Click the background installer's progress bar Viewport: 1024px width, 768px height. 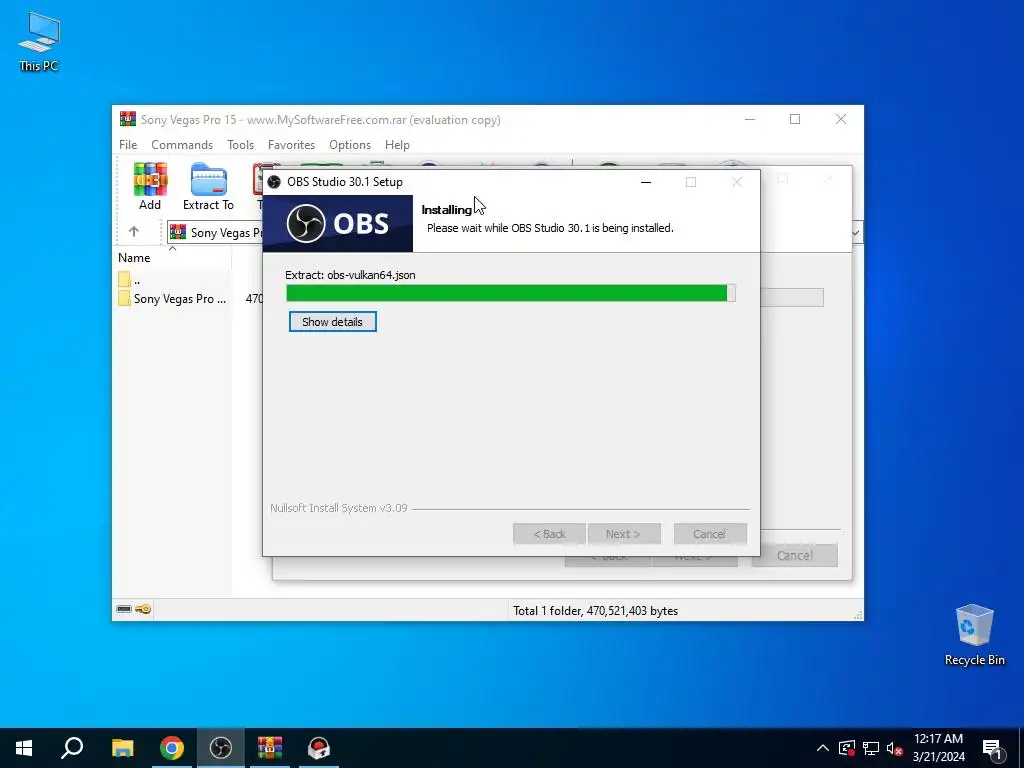792,298
